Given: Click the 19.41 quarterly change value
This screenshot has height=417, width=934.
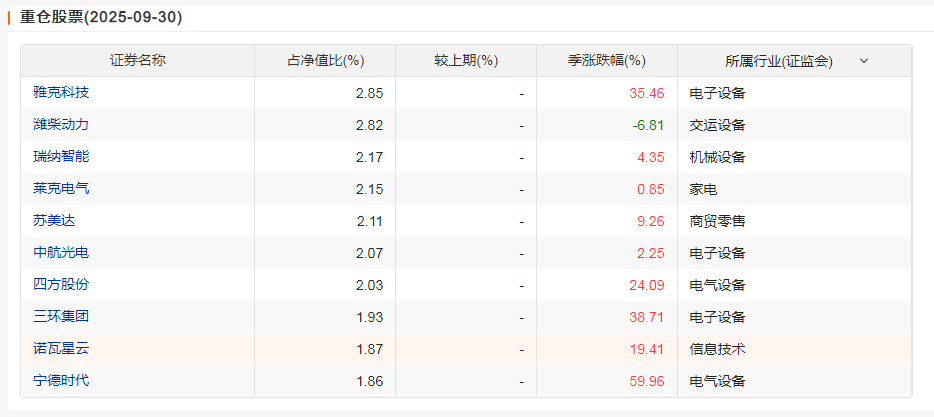Looking at the screenshot, I should point(647,349).
